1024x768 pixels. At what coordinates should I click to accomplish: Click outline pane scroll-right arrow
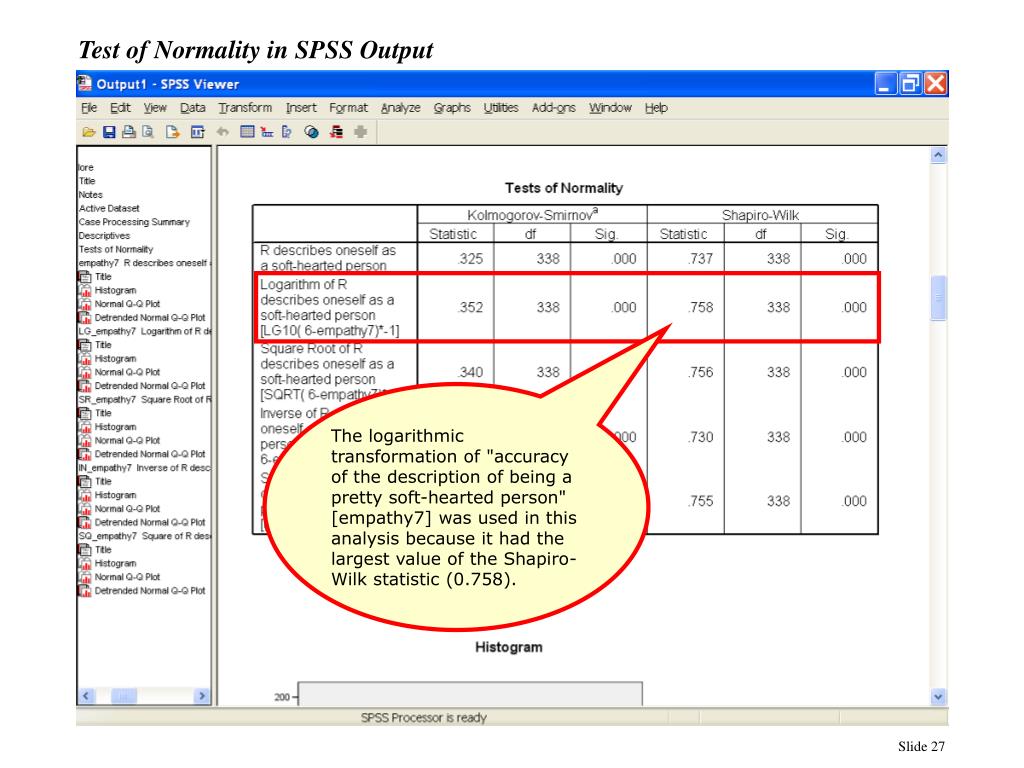tap(202, 696)
